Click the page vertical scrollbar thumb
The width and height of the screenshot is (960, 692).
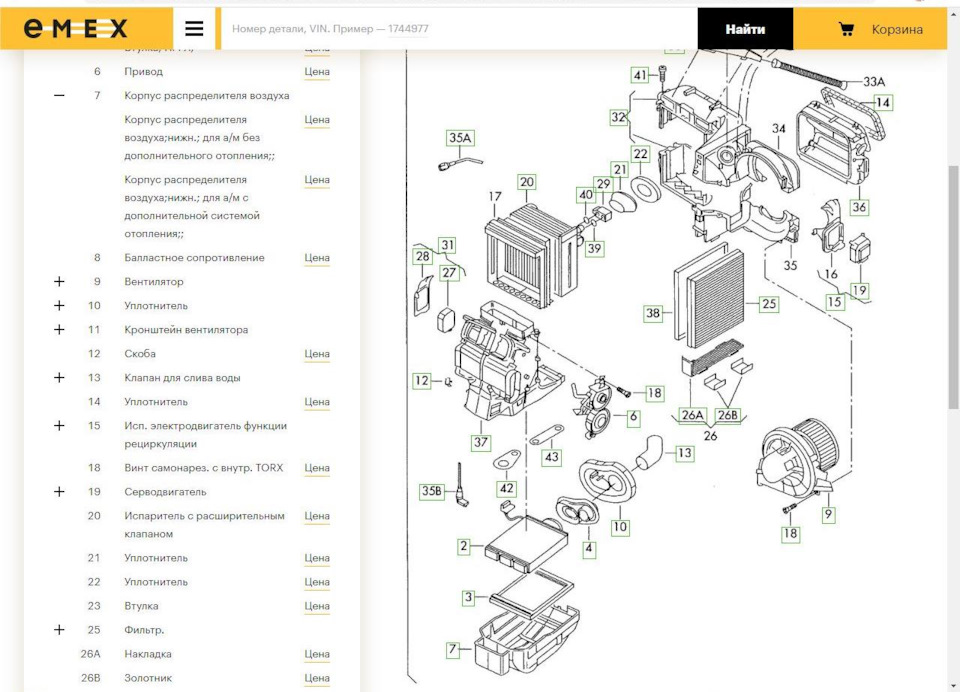pyautogui.click(x=953, y=287)
